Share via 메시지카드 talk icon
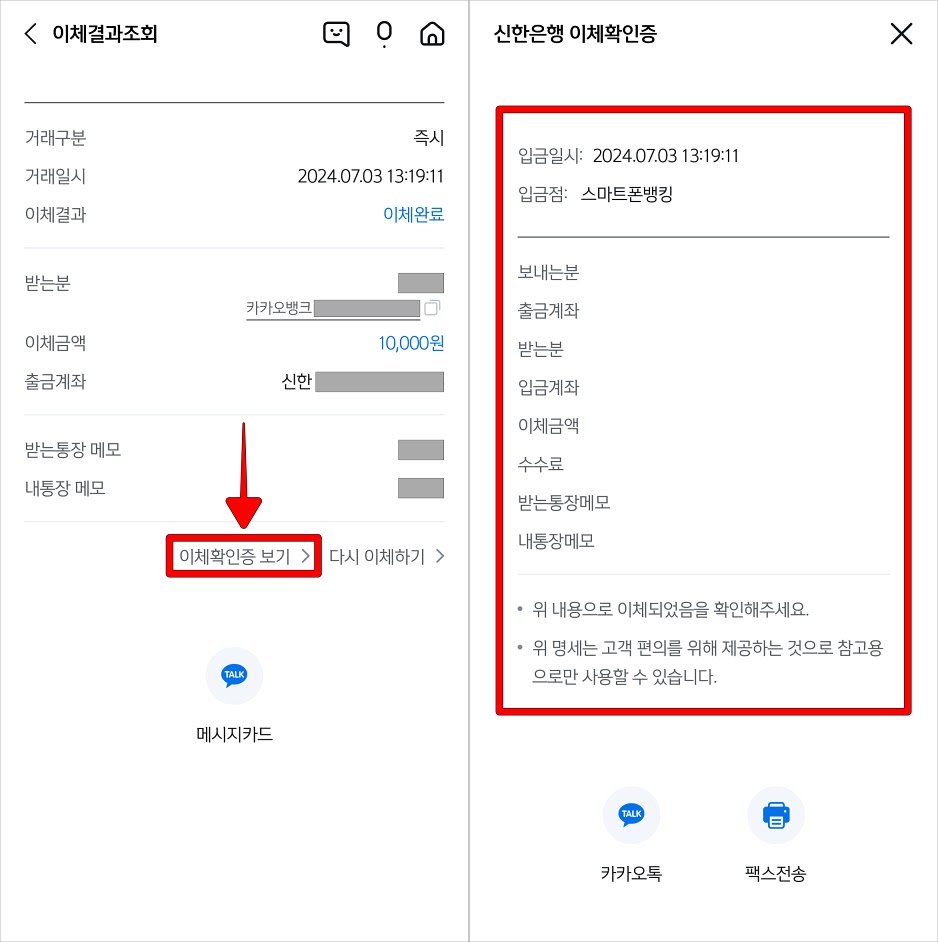 coord(234,675)
